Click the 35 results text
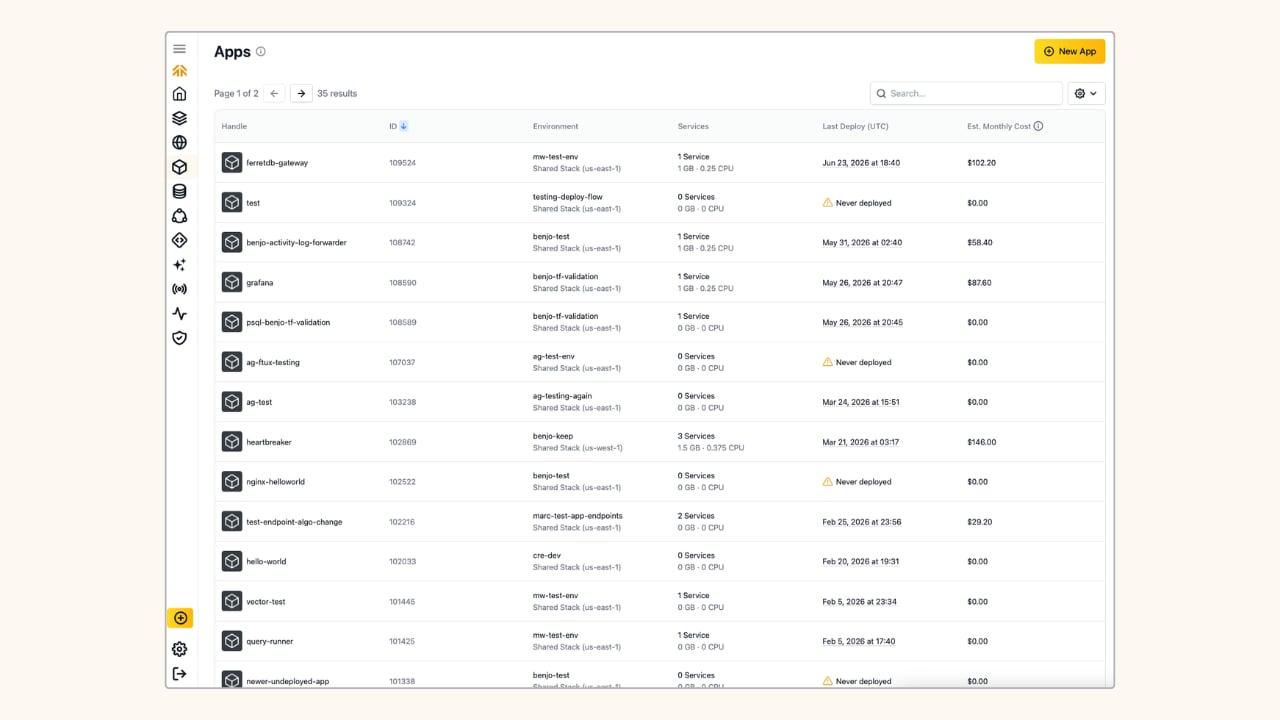The height and width of the screenshot is (720, 1280). coord(337,93)
